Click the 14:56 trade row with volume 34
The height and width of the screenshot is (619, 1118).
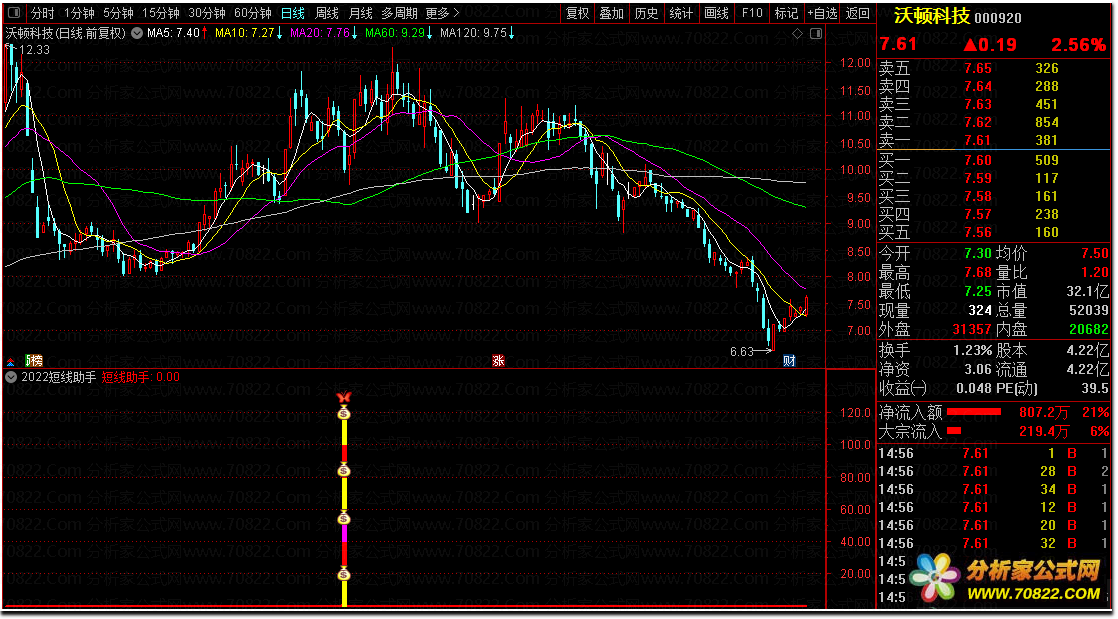pyautogui.click(x=993, y=489)
